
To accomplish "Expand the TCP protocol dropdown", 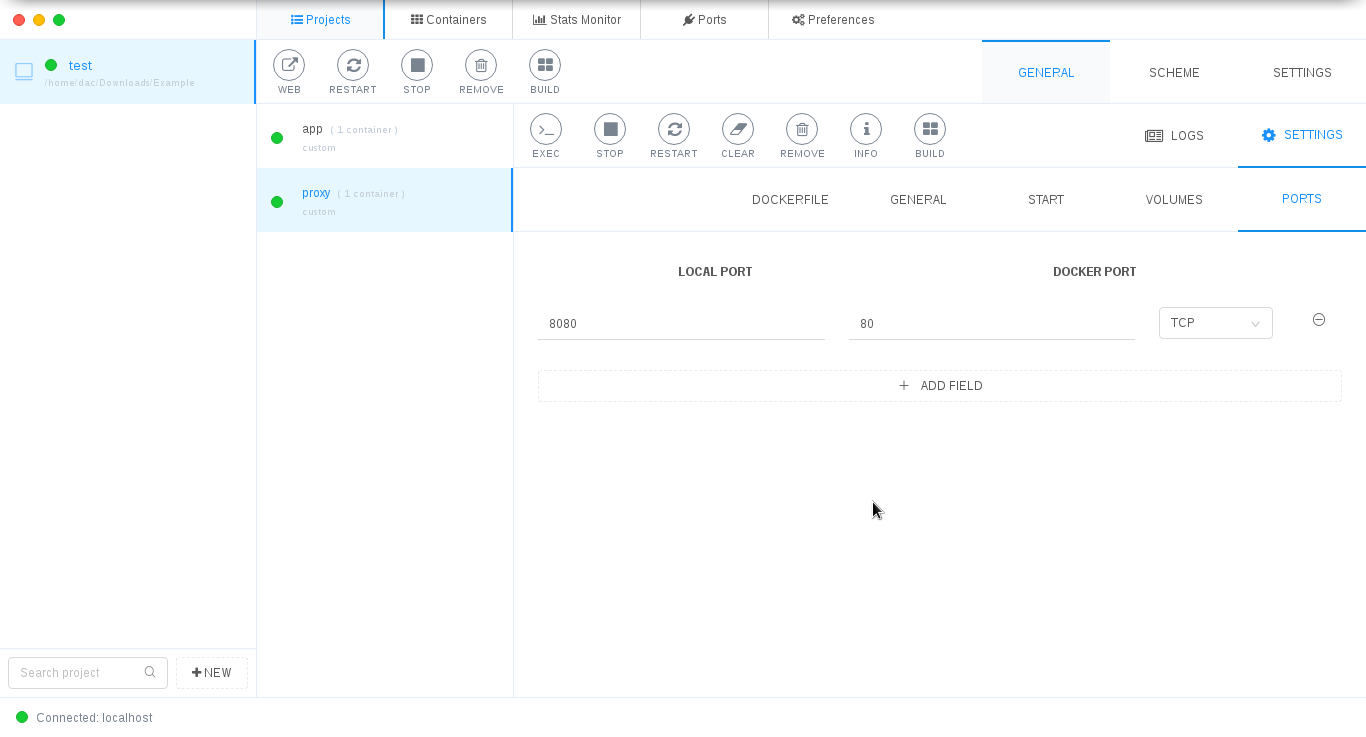I will point(1215,323).
